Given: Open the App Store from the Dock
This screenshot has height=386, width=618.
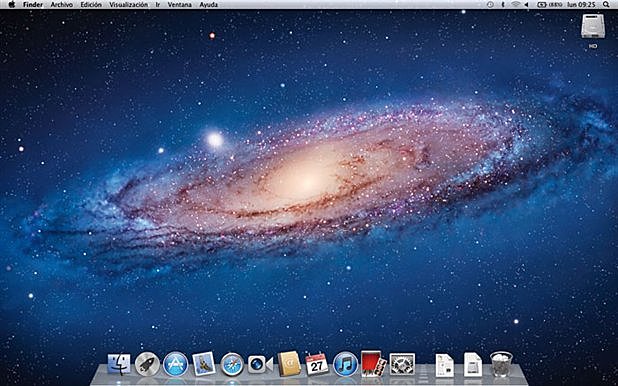Looking at the screenshot, I should coord(175,364).
